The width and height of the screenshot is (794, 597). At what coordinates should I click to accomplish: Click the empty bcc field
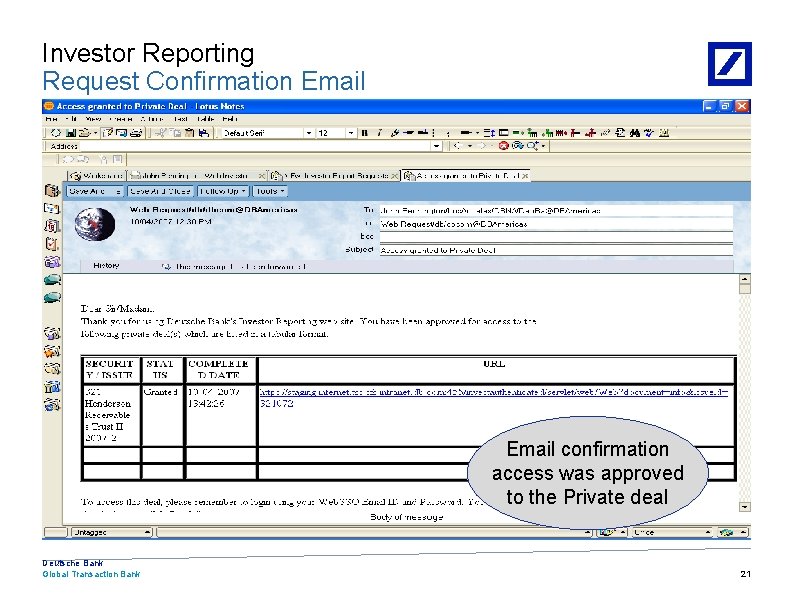pos(556,237)
